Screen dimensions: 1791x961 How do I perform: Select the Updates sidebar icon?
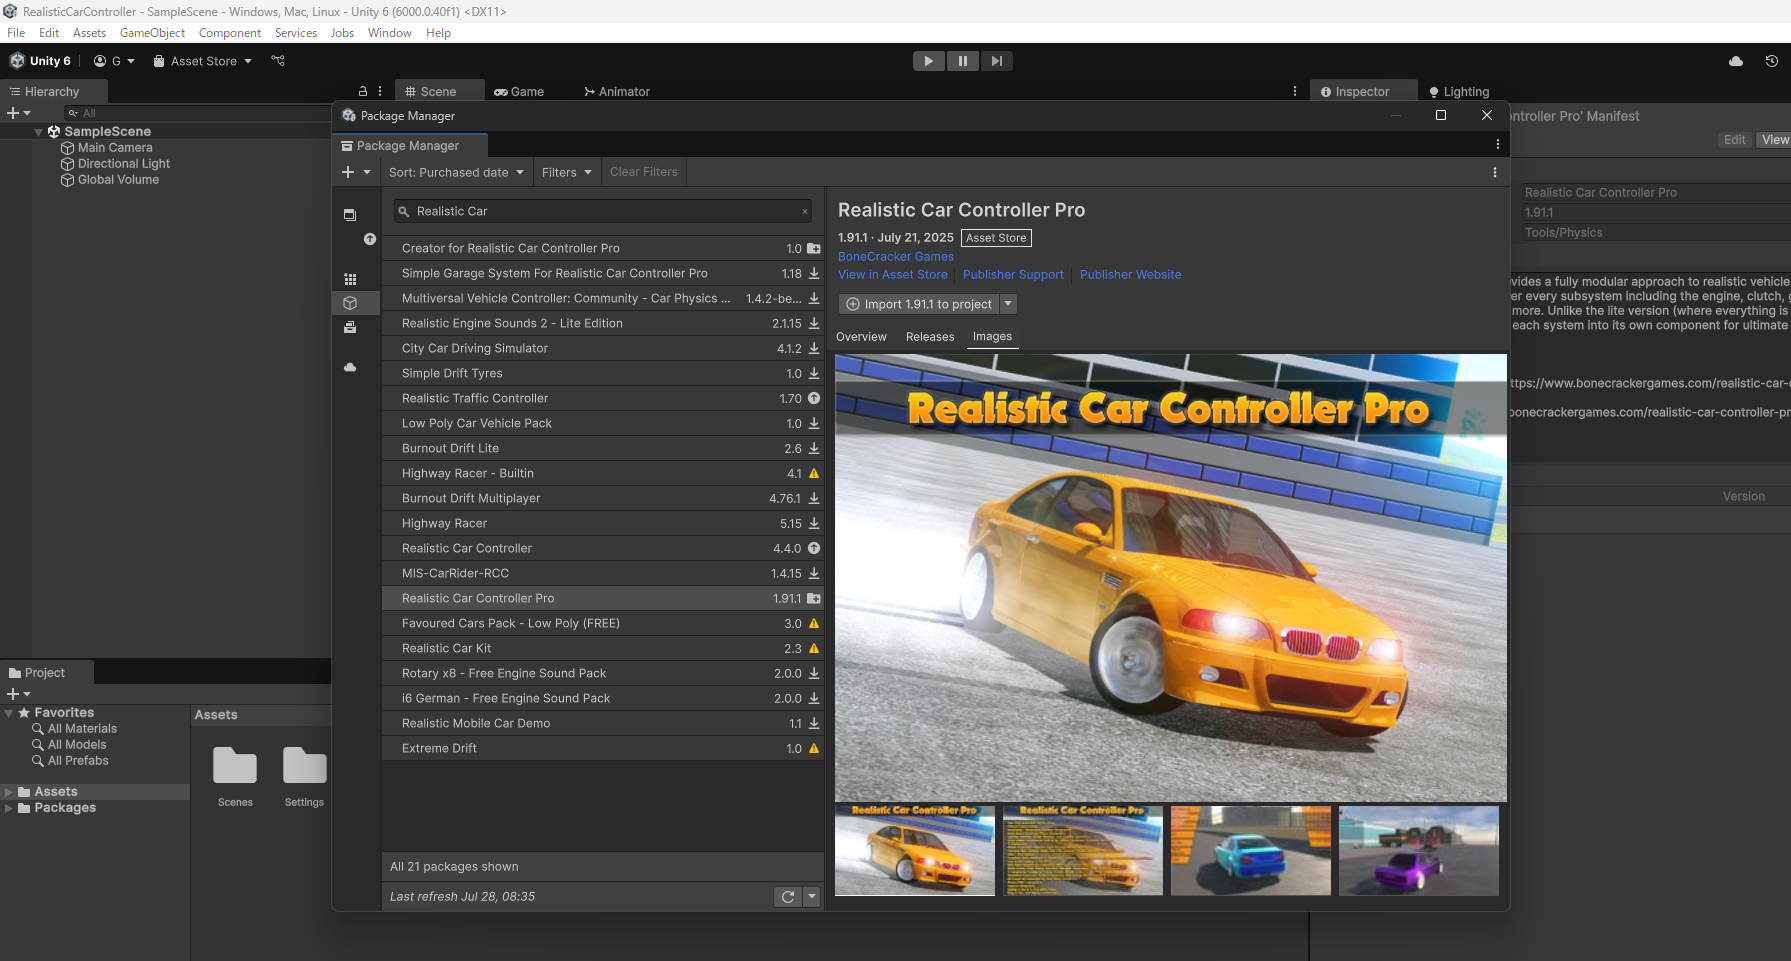point(370,239)
